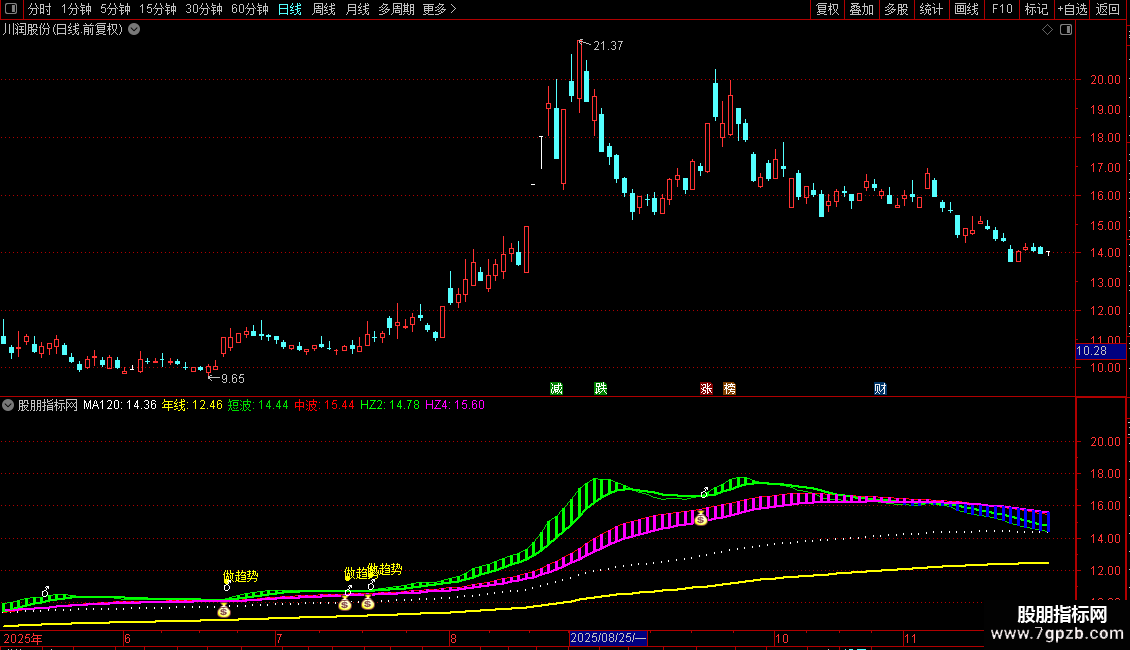The height and width of the screenshot is (650, 1130).
Task: Click the blue 财 financial marker
Action: (880, 388)
